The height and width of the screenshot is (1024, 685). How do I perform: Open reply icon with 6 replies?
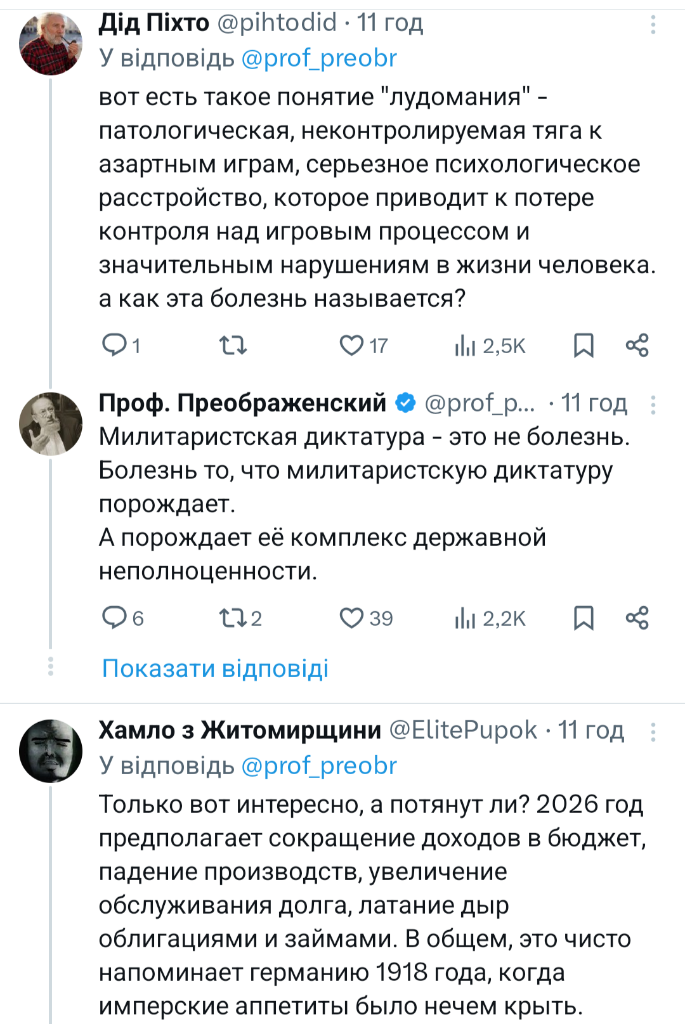(x=116, y=618)
